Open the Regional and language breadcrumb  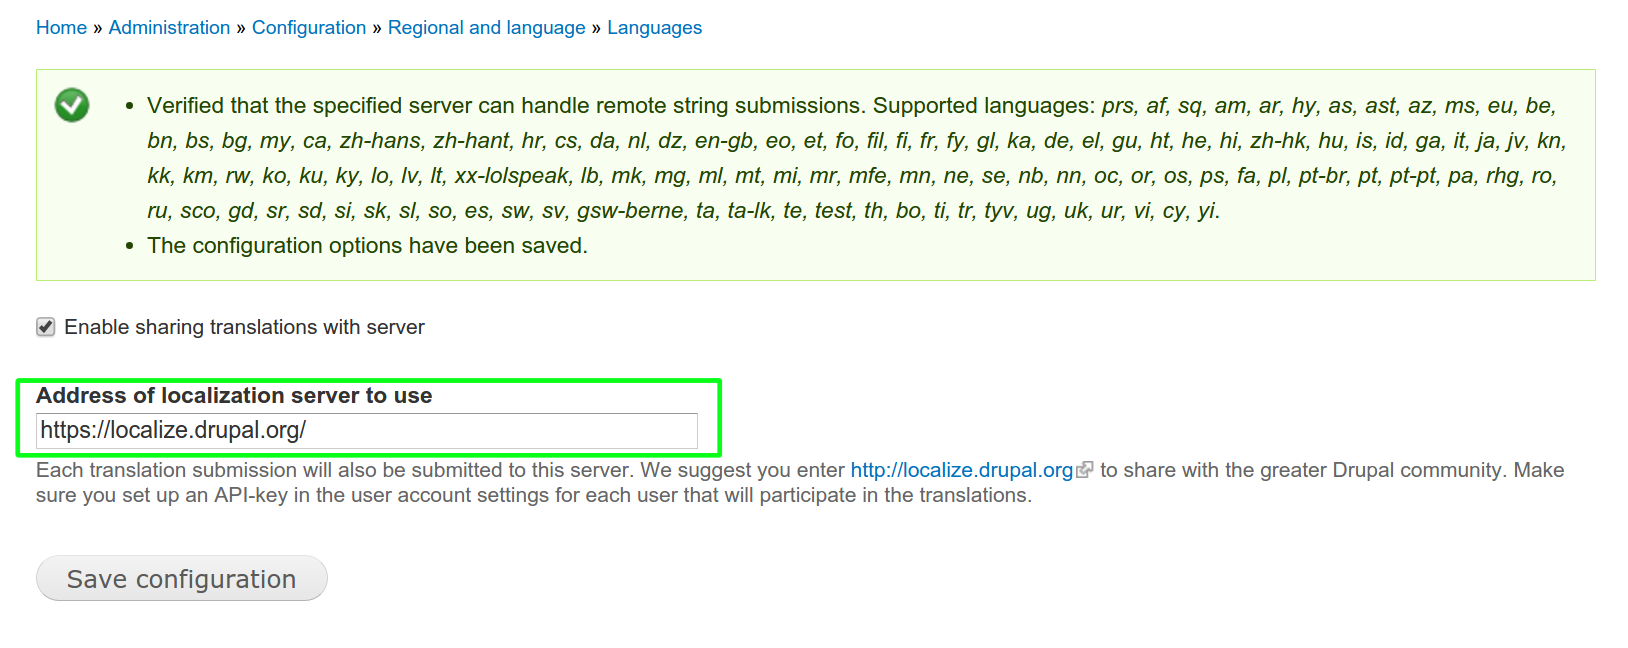coord(486,28)
